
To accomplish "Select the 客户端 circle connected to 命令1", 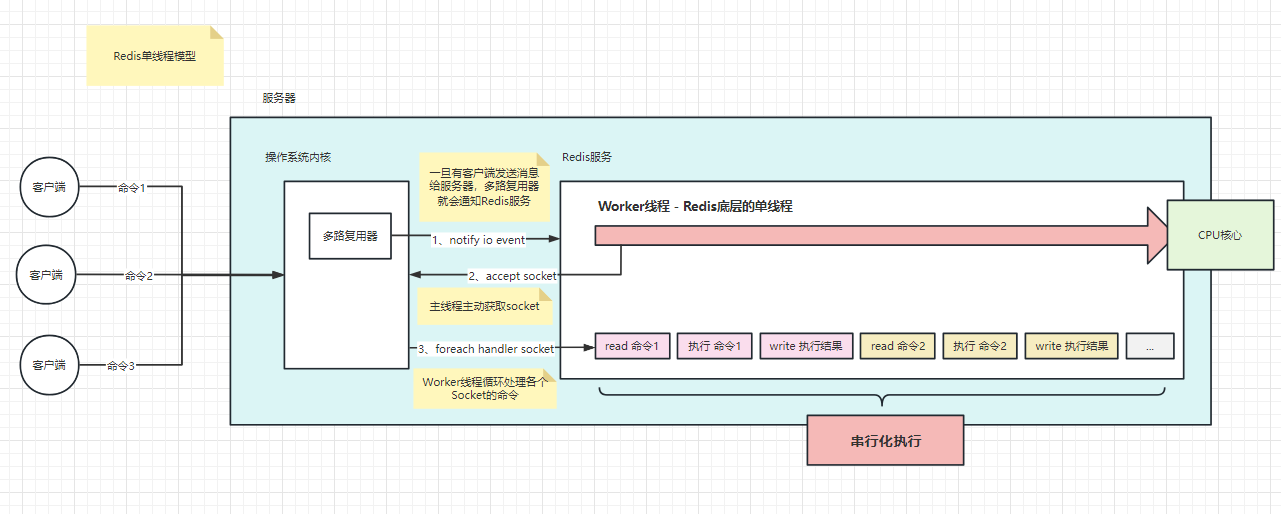I will click(x=49, y=187).
